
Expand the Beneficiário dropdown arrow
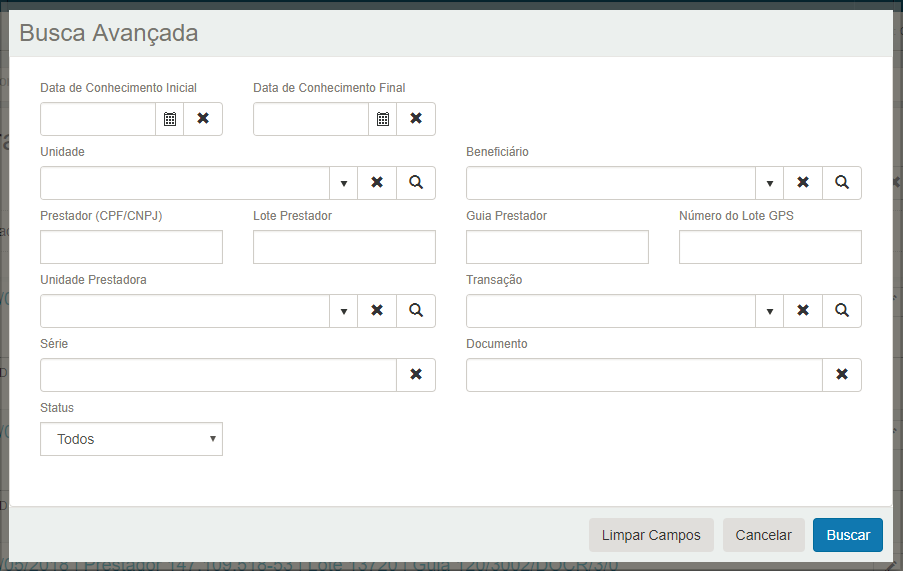(x=769, y=183)
